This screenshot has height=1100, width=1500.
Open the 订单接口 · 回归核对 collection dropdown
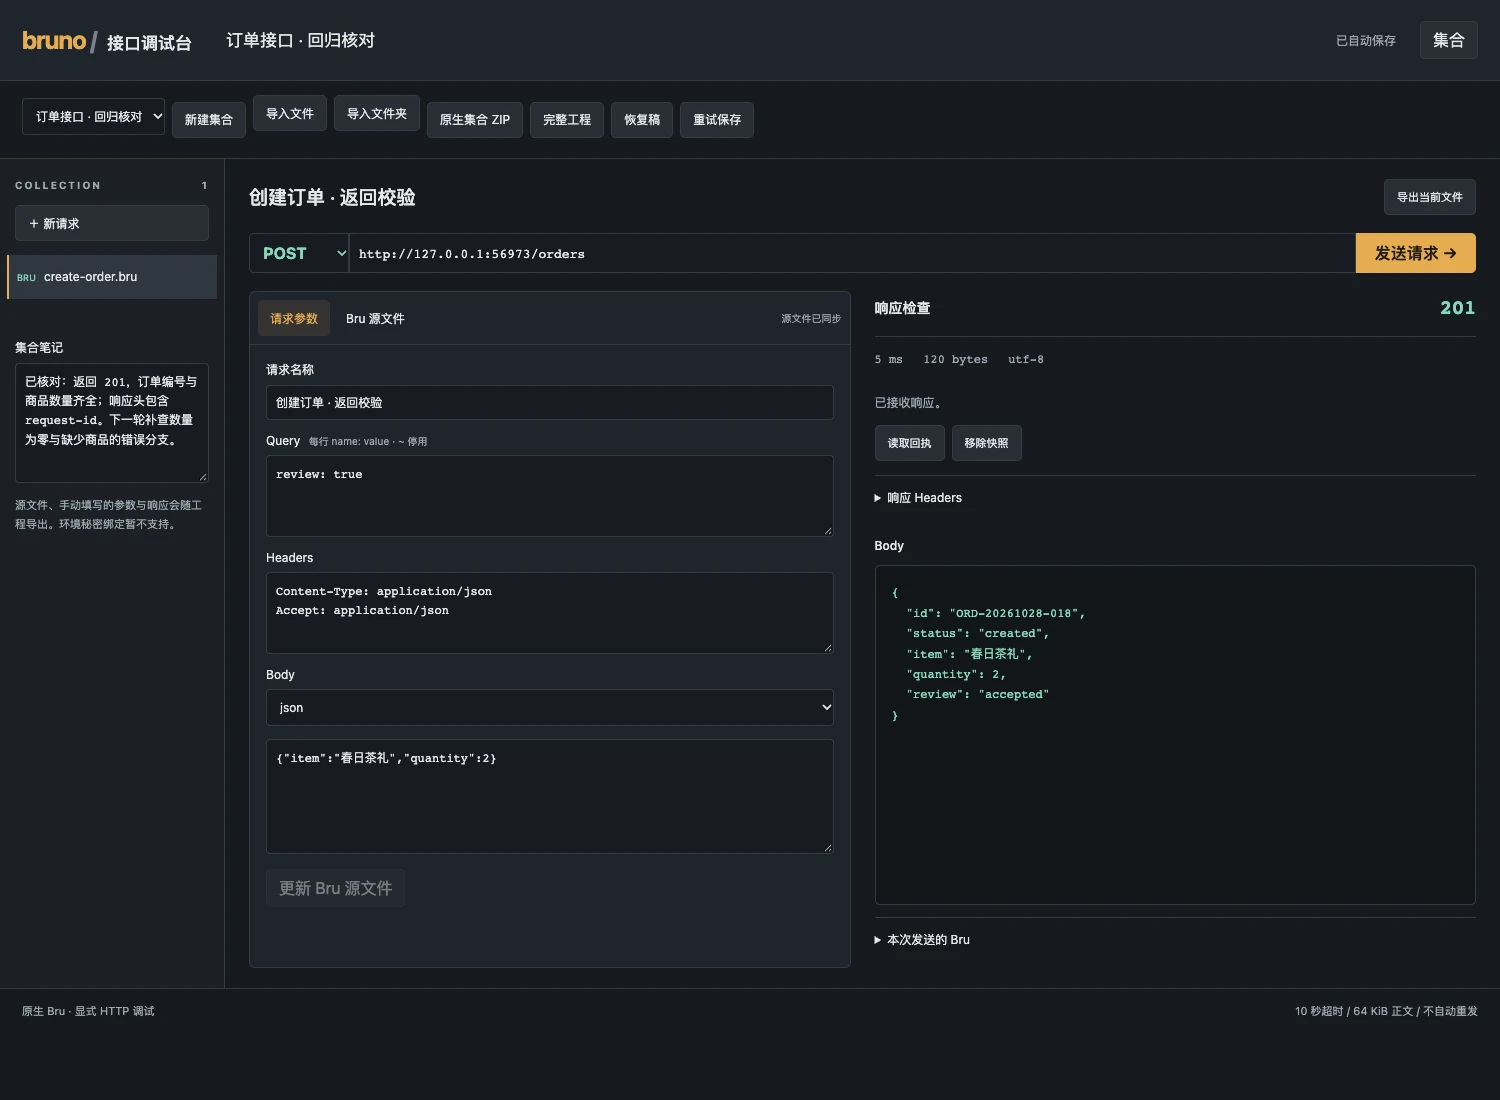pyautogui.click(x=93, y=116)
